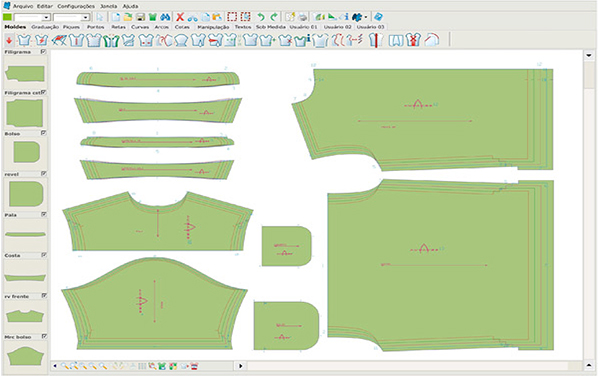Switch to the Curvas tab
This screenshot has height=378, width=600.
coord(140,27)
